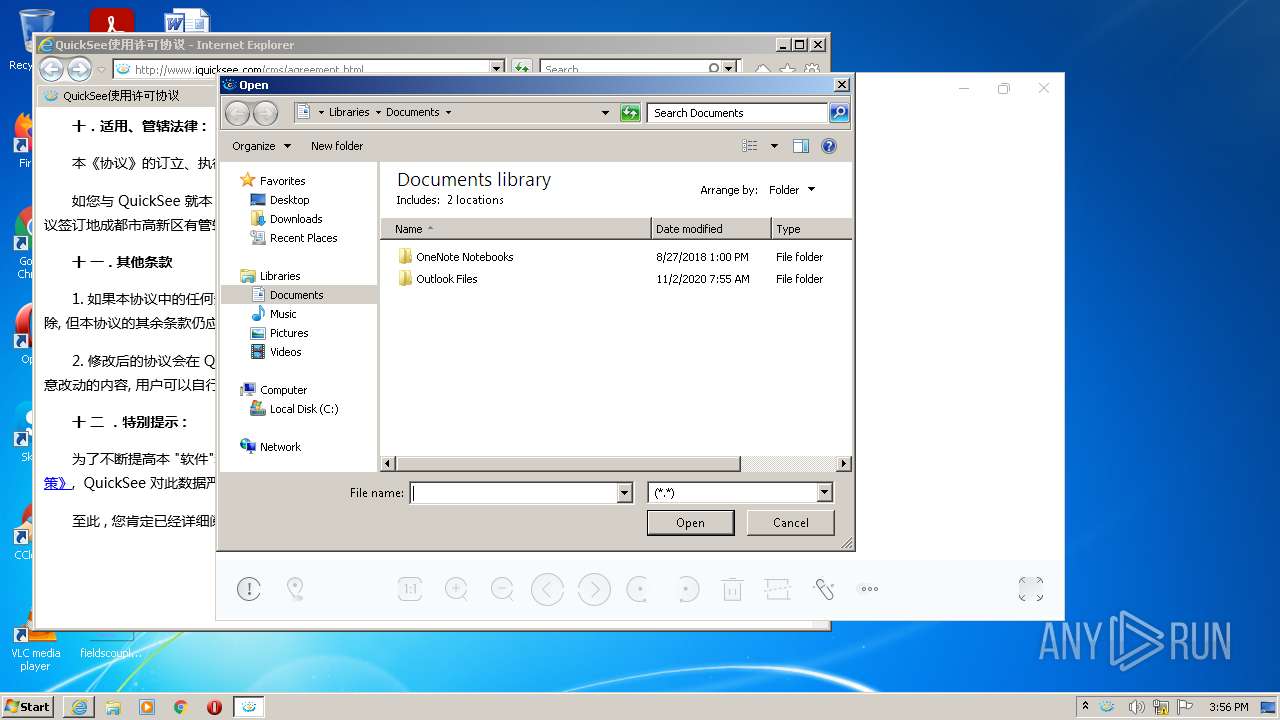Viewport: 1280px width, 720px height.
Task: Select Documents in Libraries tree
Action: 299,295
